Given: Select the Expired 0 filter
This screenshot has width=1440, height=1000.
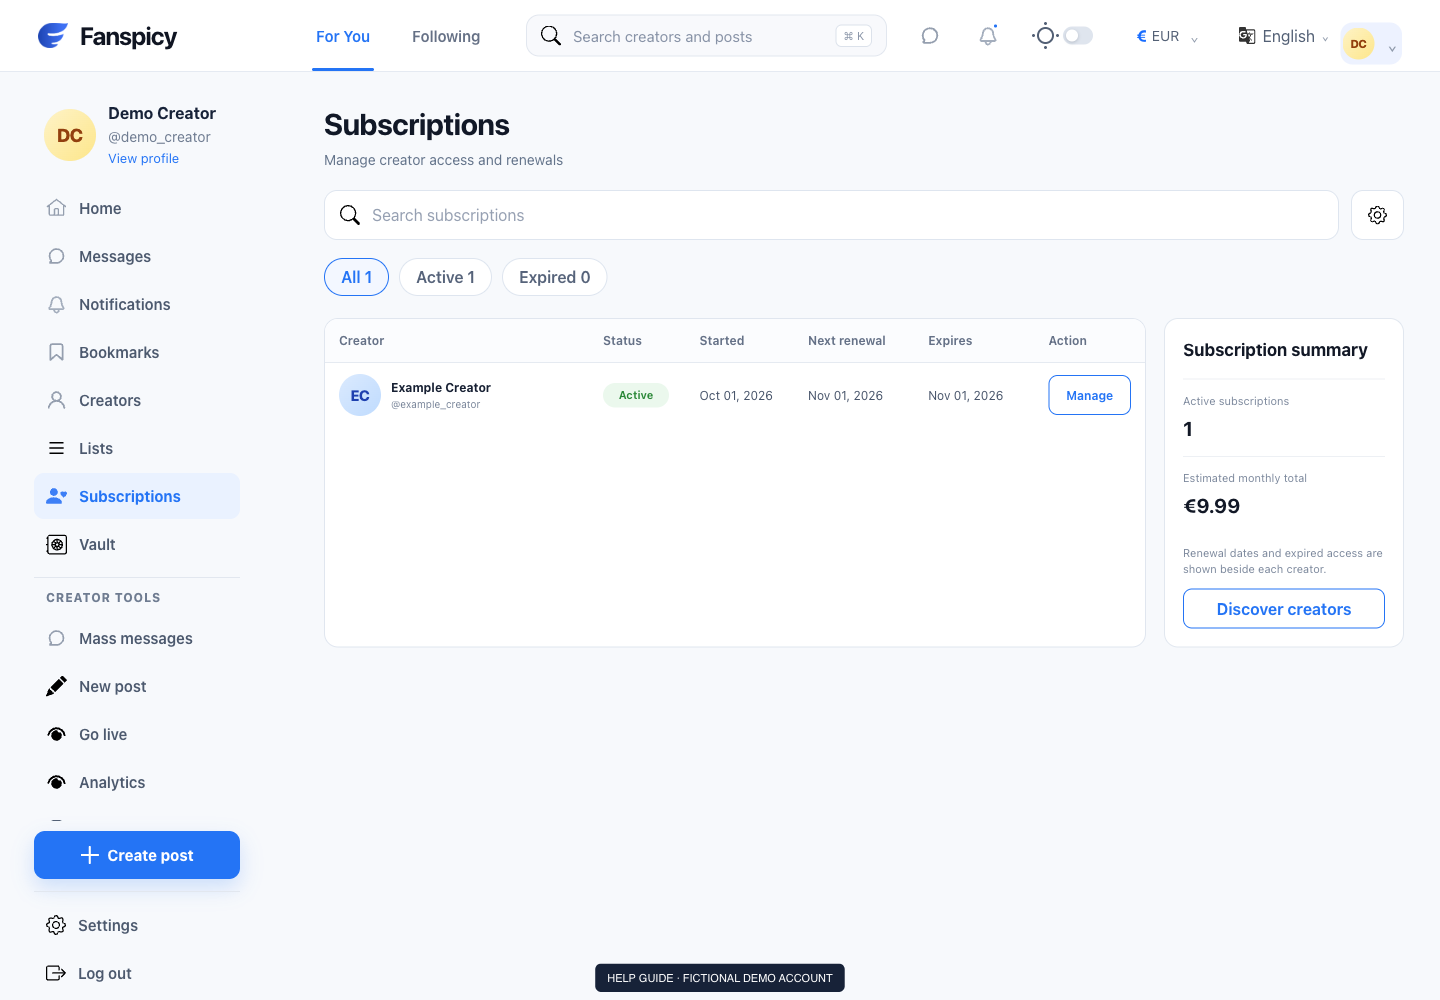Looking at the screenshot, I should [554, 277].
